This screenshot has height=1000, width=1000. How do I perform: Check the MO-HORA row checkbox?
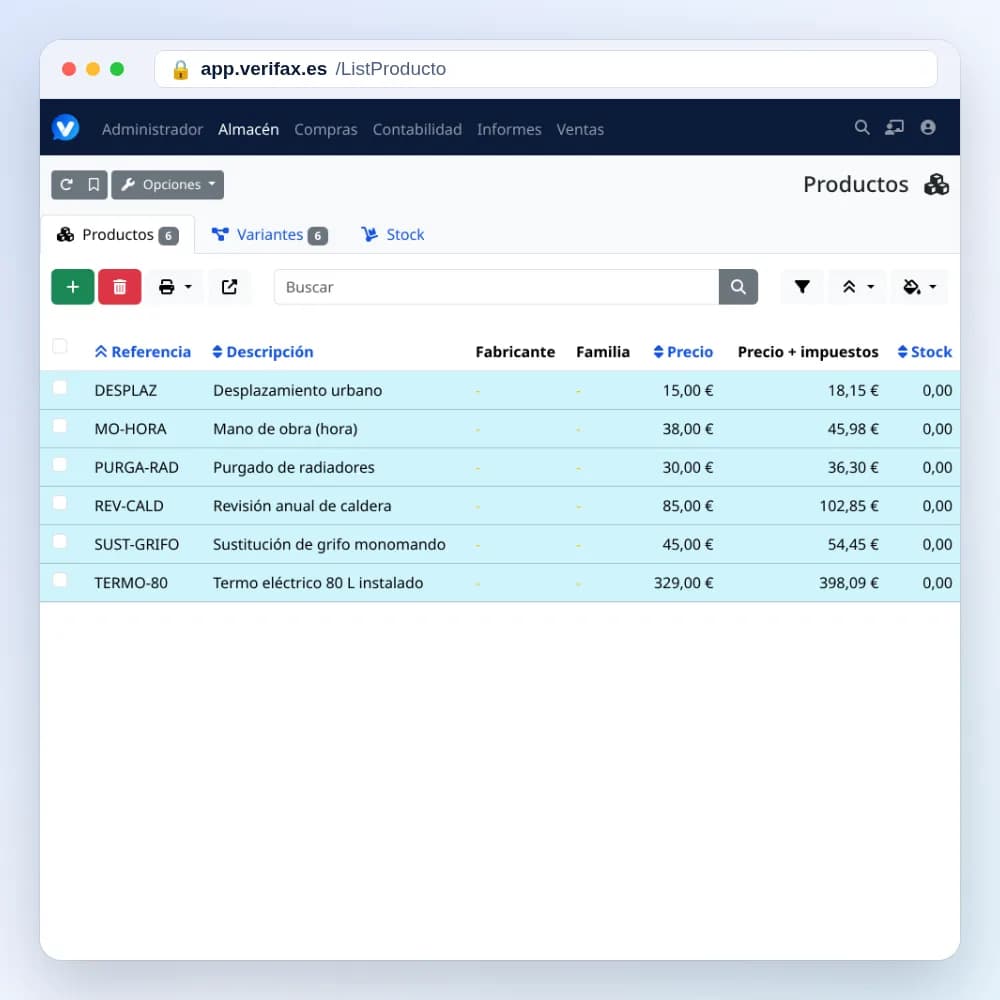[x=59, y=426]
